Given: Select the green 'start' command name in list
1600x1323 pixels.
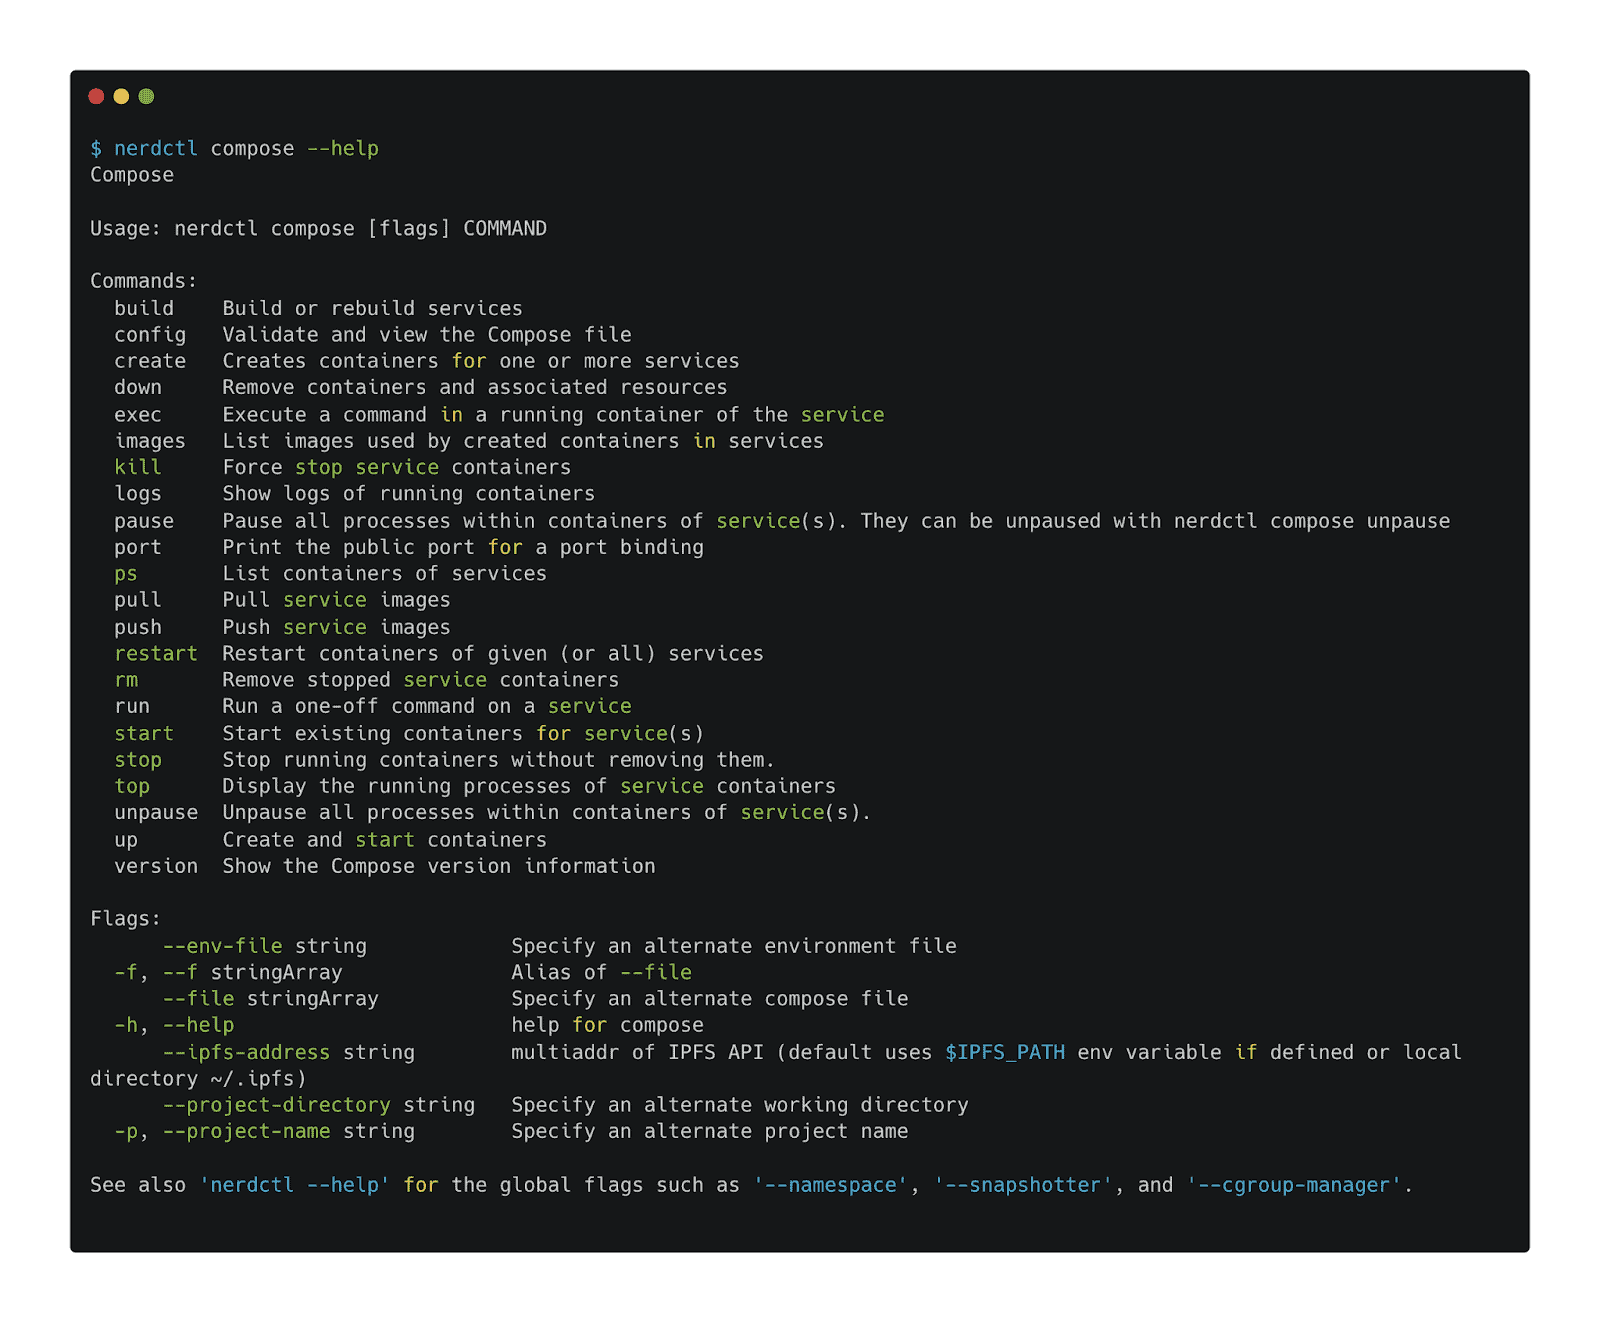Looking at the screenshot, I should [x=144, y=733].
